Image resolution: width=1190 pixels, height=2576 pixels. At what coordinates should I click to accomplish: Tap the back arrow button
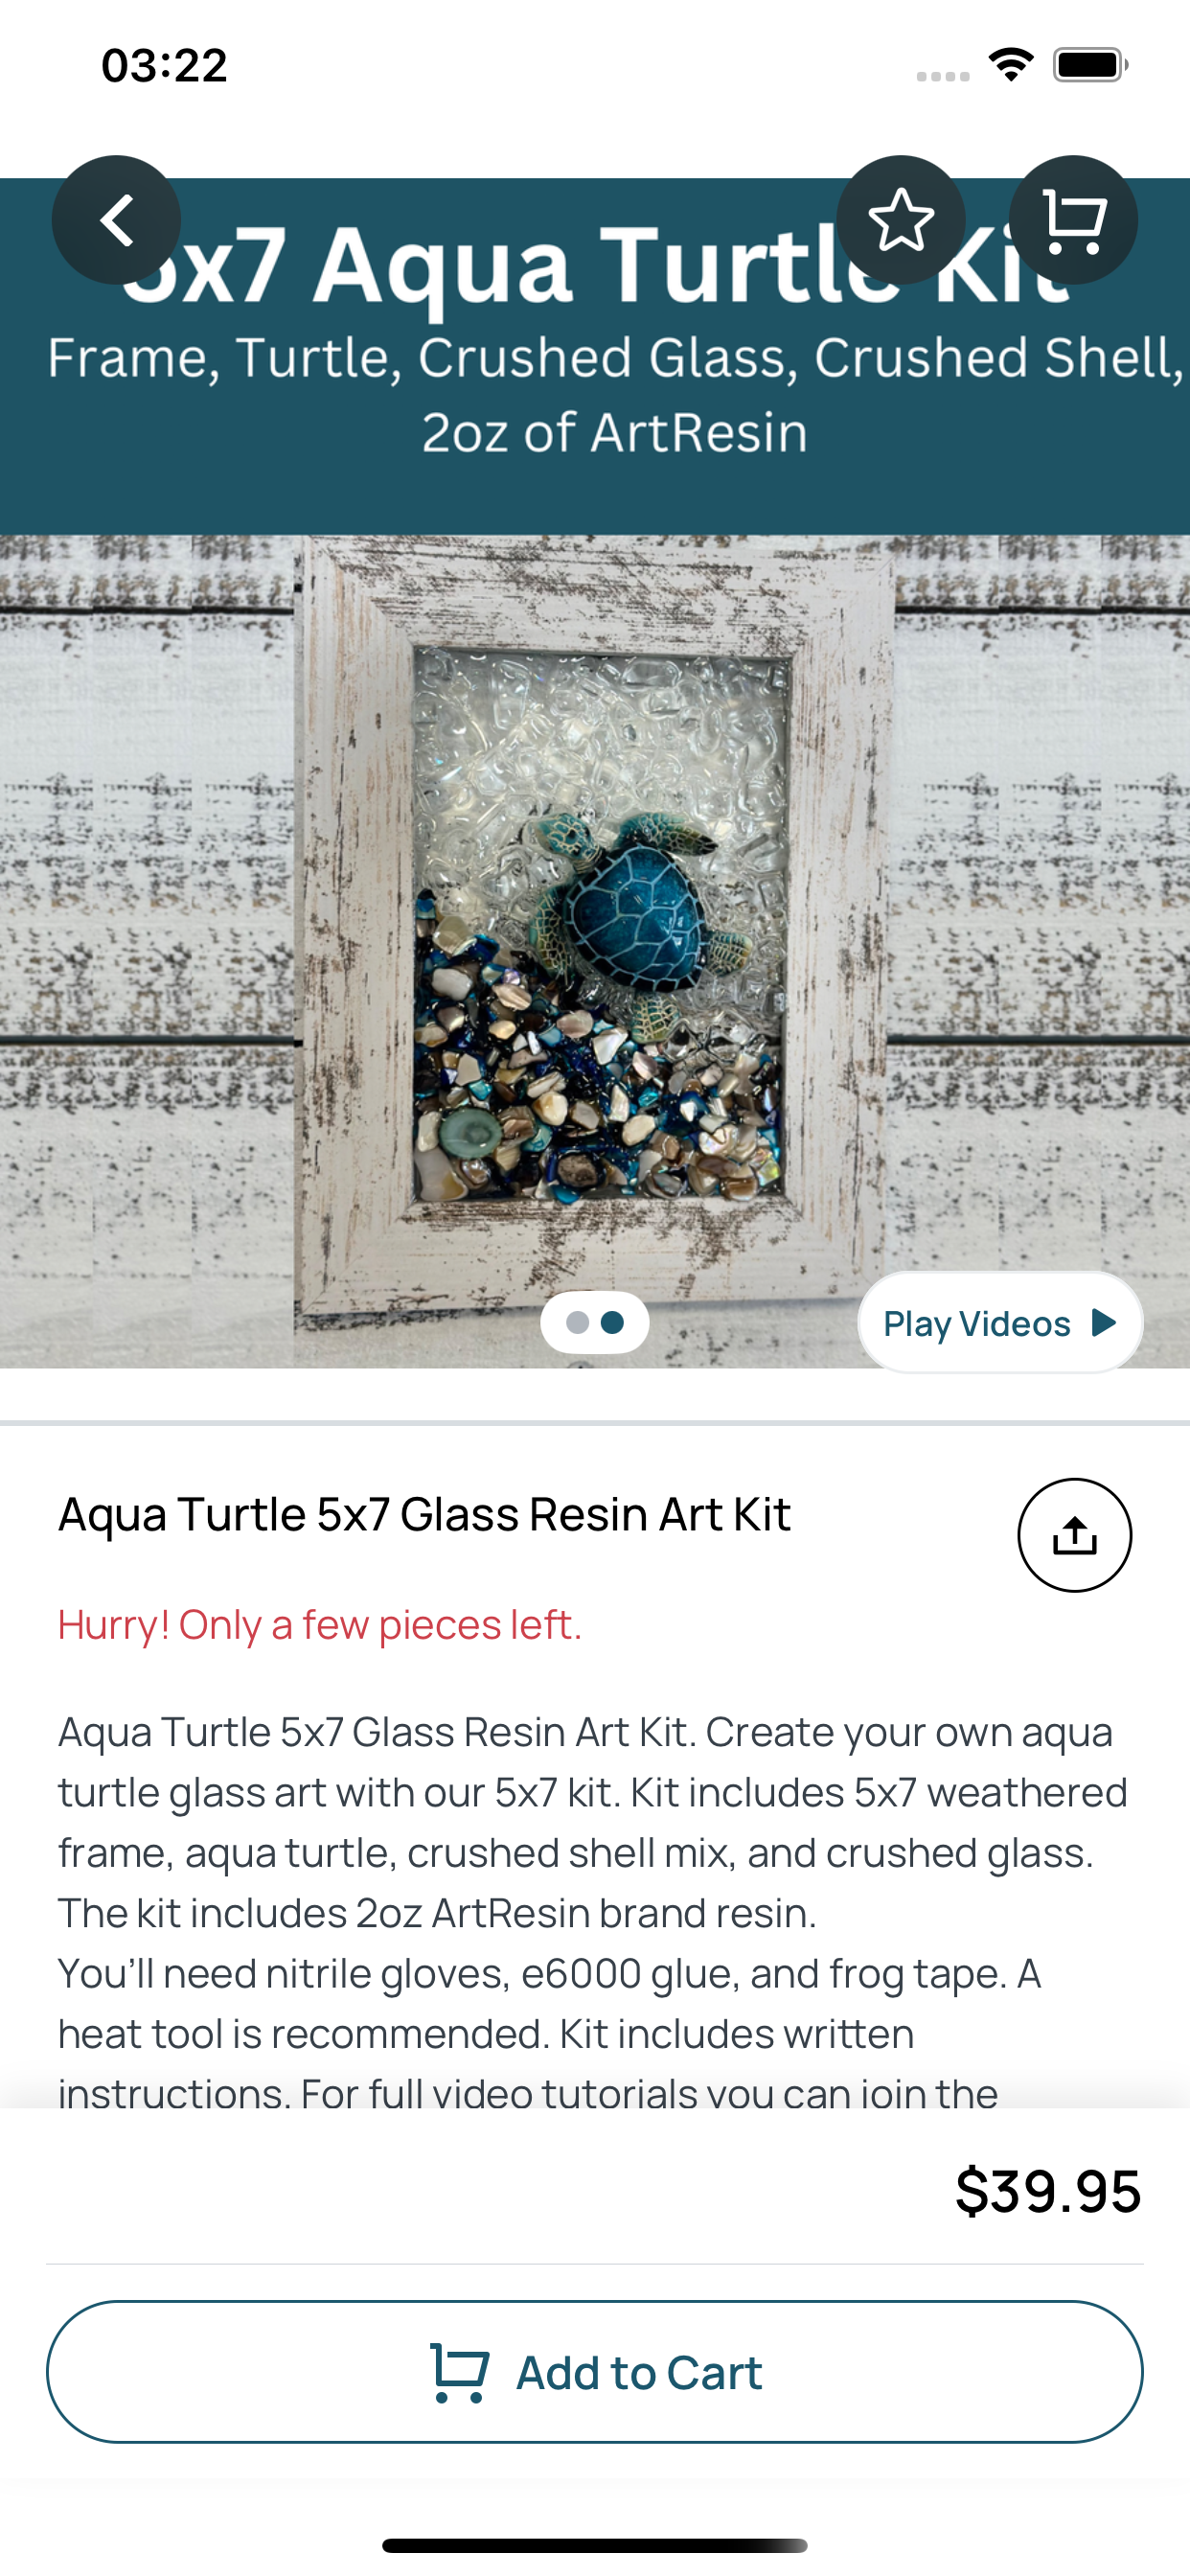[116, 220]
